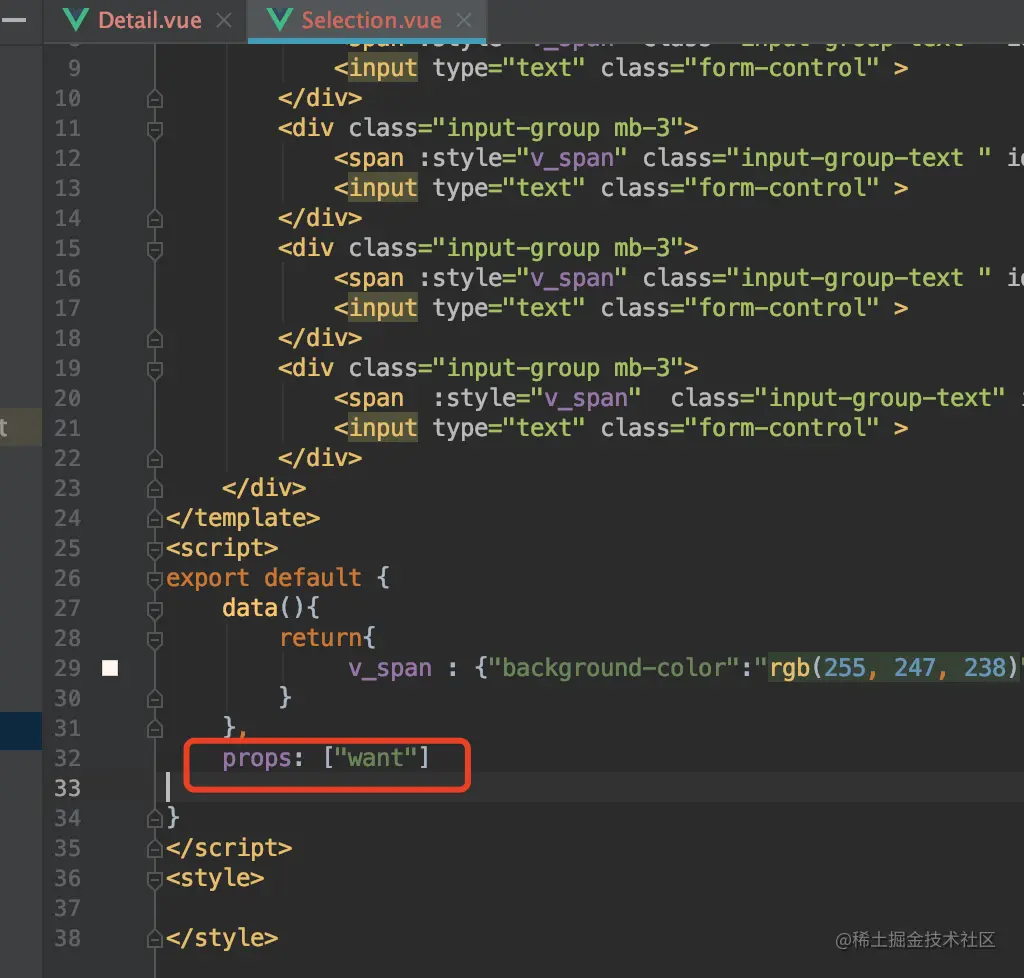The image size is (1024, 978).
Task: Collapse fold marker at line 10
Action: tap(155, 99)
